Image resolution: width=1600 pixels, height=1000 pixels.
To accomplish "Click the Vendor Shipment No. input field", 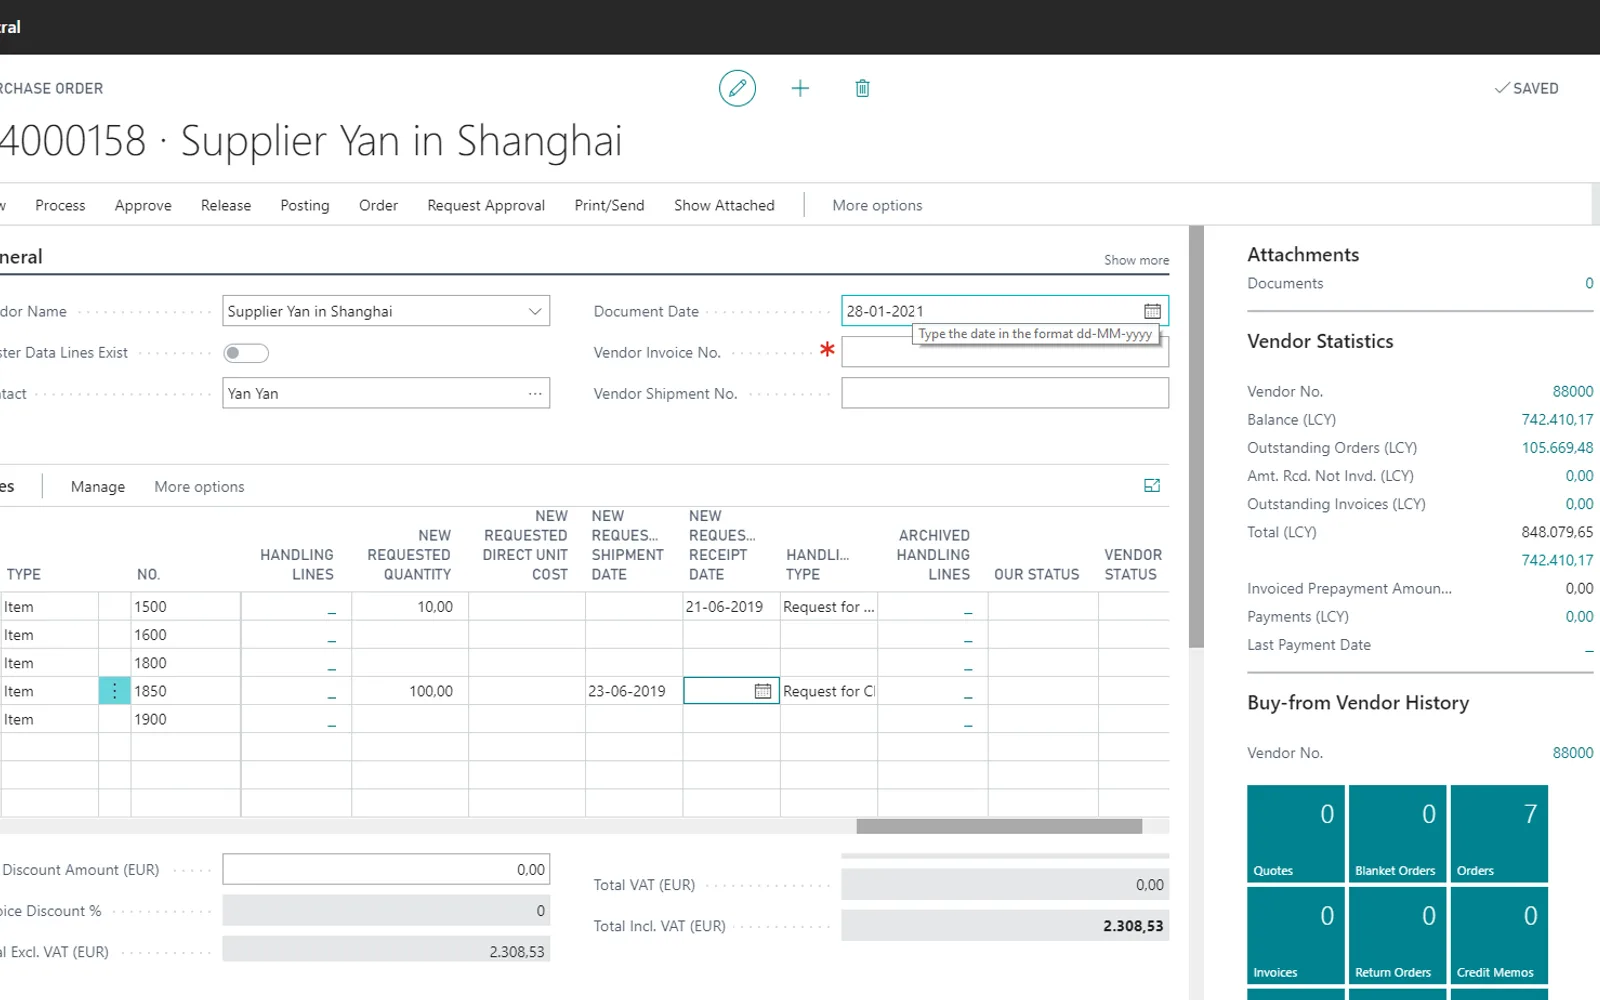I will [1005, 393].
